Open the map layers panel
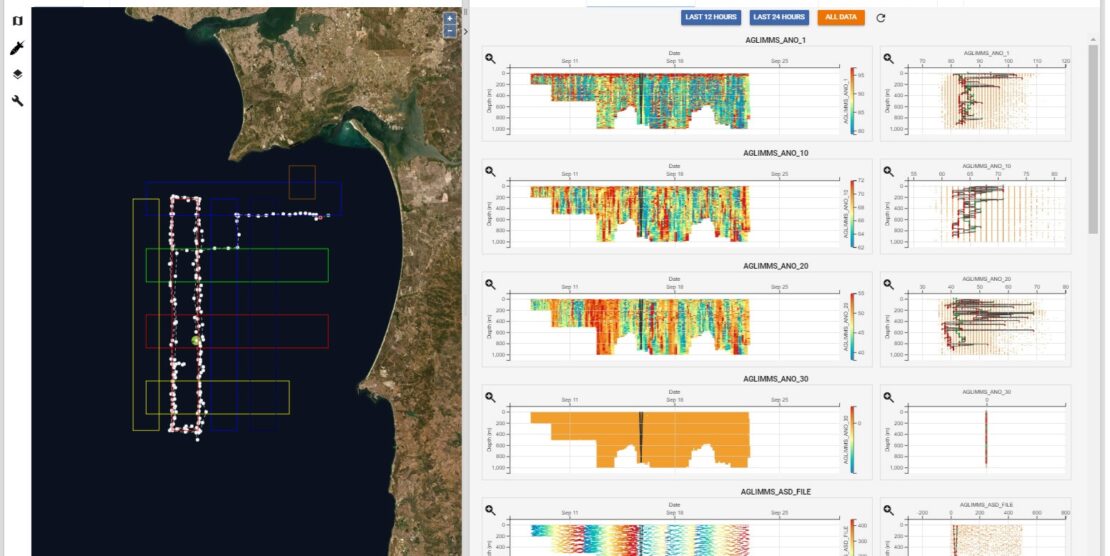 17,74
